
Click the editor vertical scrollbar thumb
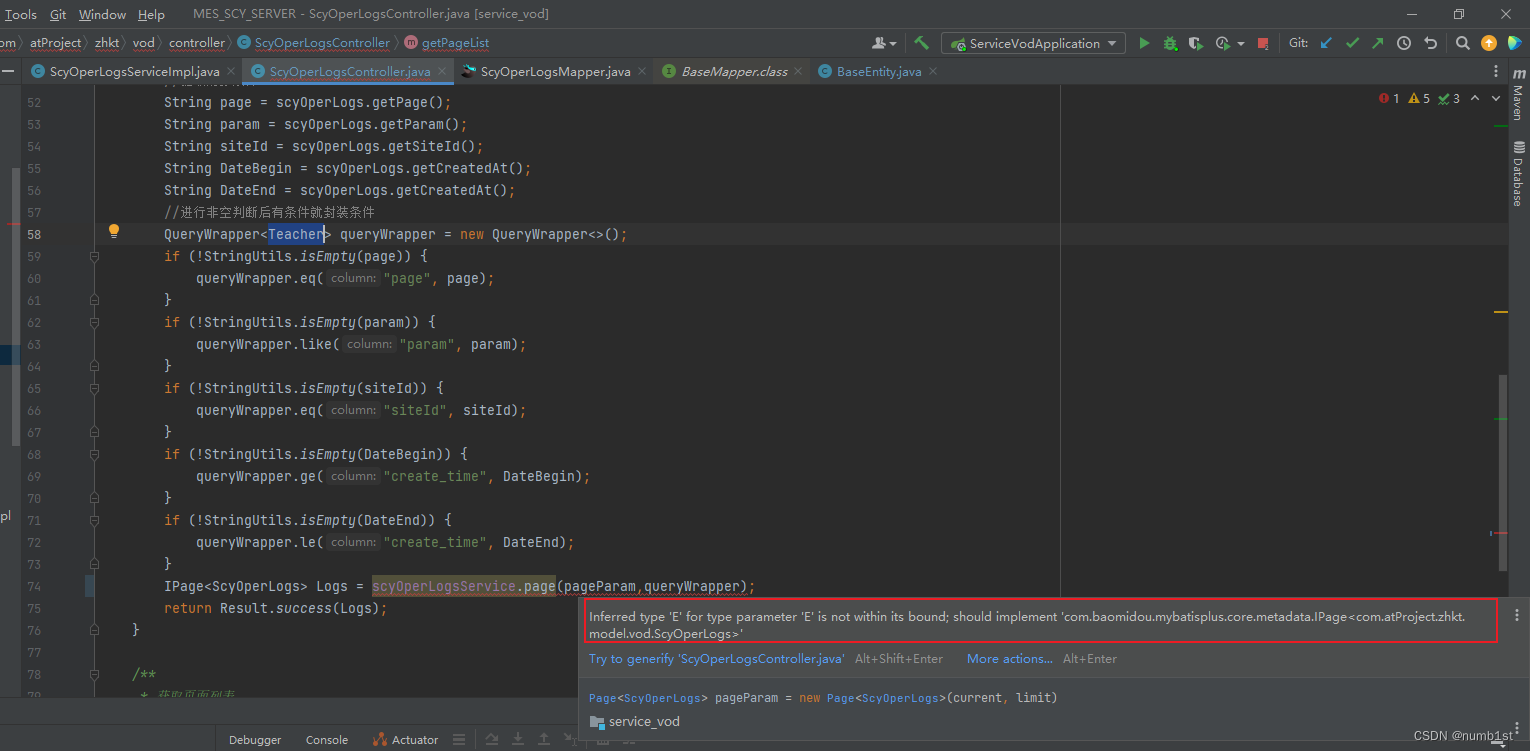[1501, 472]
